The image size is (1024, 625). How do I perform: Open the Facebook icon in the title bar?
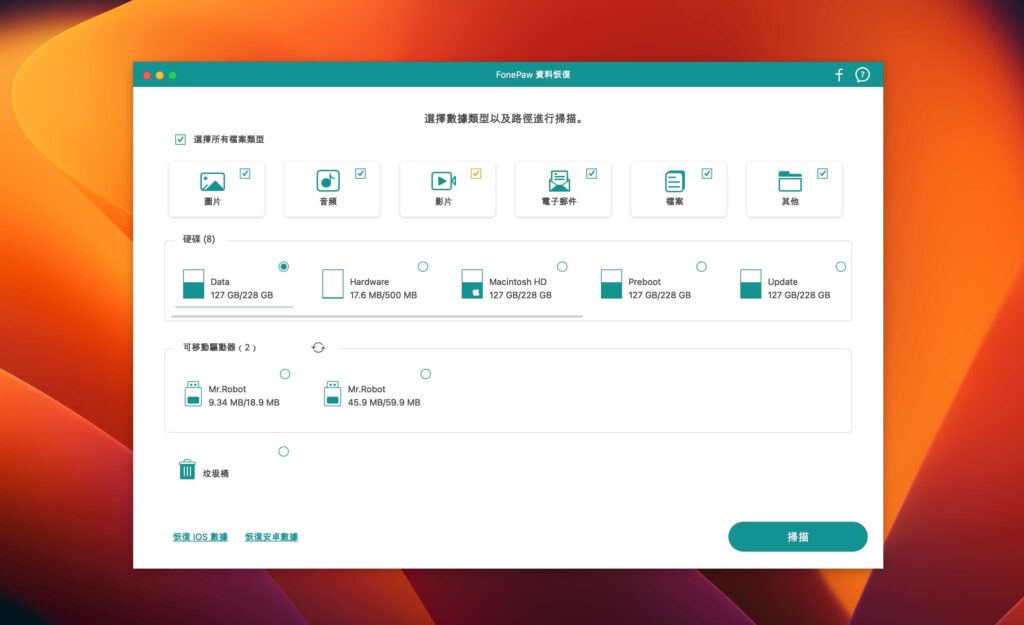[839, 74]
